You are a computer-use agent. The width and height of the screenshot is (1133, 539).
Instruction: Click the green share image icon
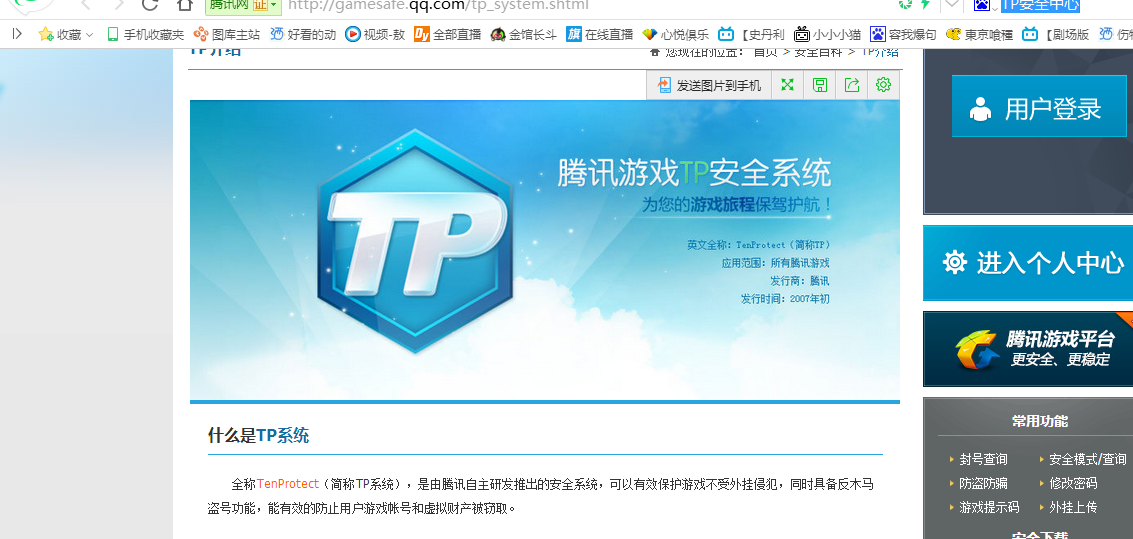[851, 85]
